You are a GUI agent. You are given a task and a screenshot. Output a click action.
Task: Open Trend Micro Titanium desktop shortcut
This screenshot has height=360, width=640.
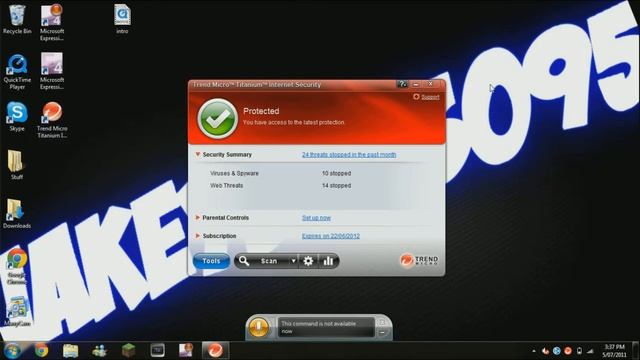[x=52, y=120]
